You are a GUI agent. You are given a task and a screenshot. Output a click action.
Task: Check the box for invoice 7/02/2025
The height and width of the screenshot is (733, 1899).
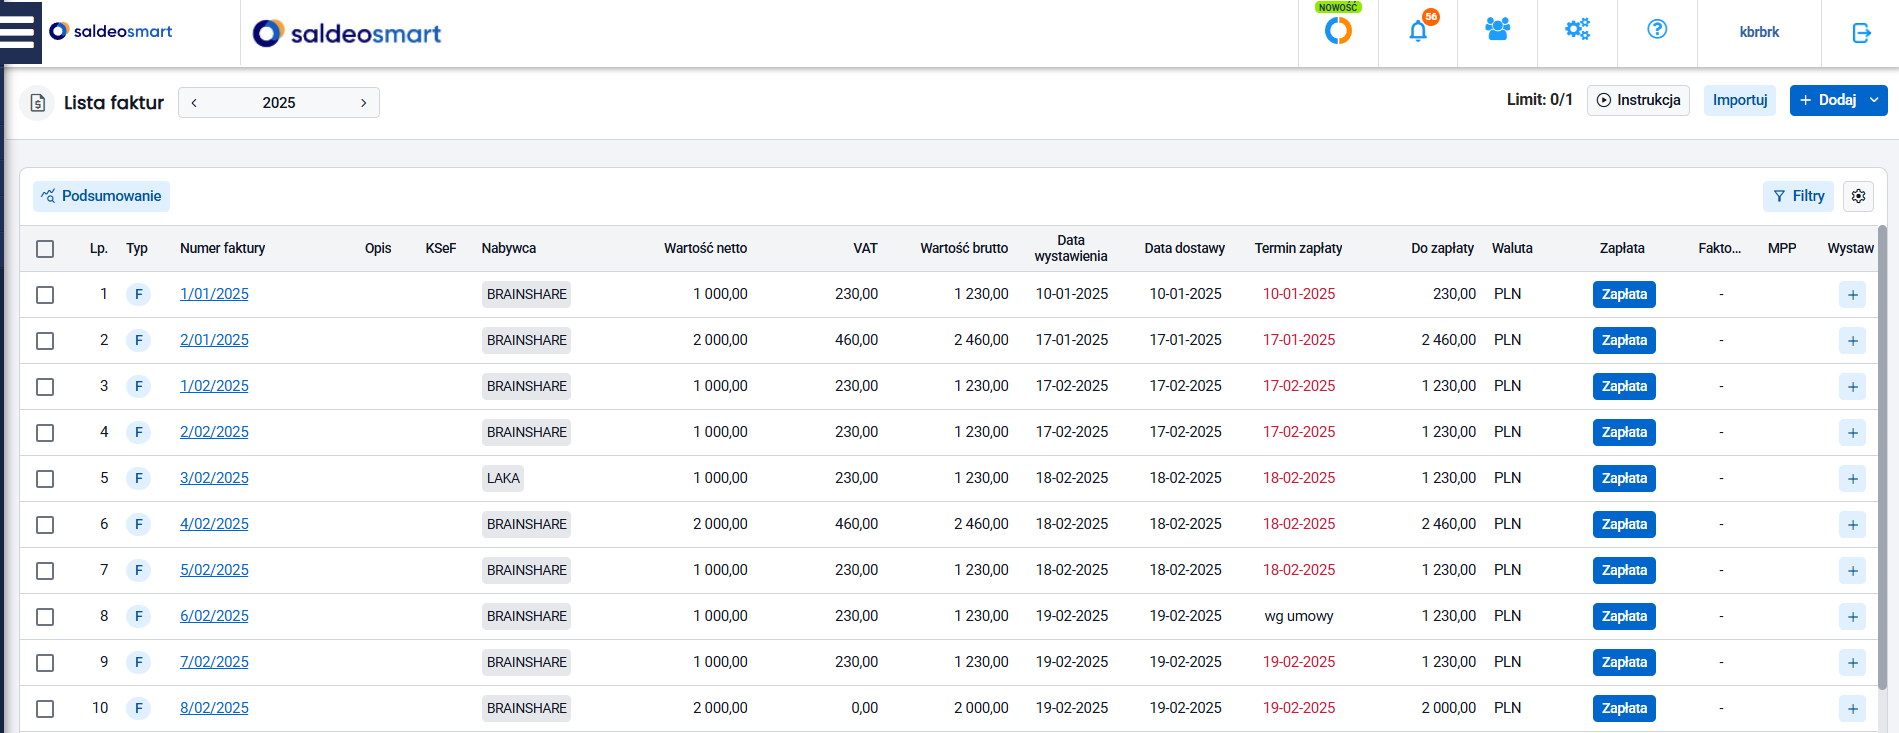pyautogui.click(x=45, y=663)
